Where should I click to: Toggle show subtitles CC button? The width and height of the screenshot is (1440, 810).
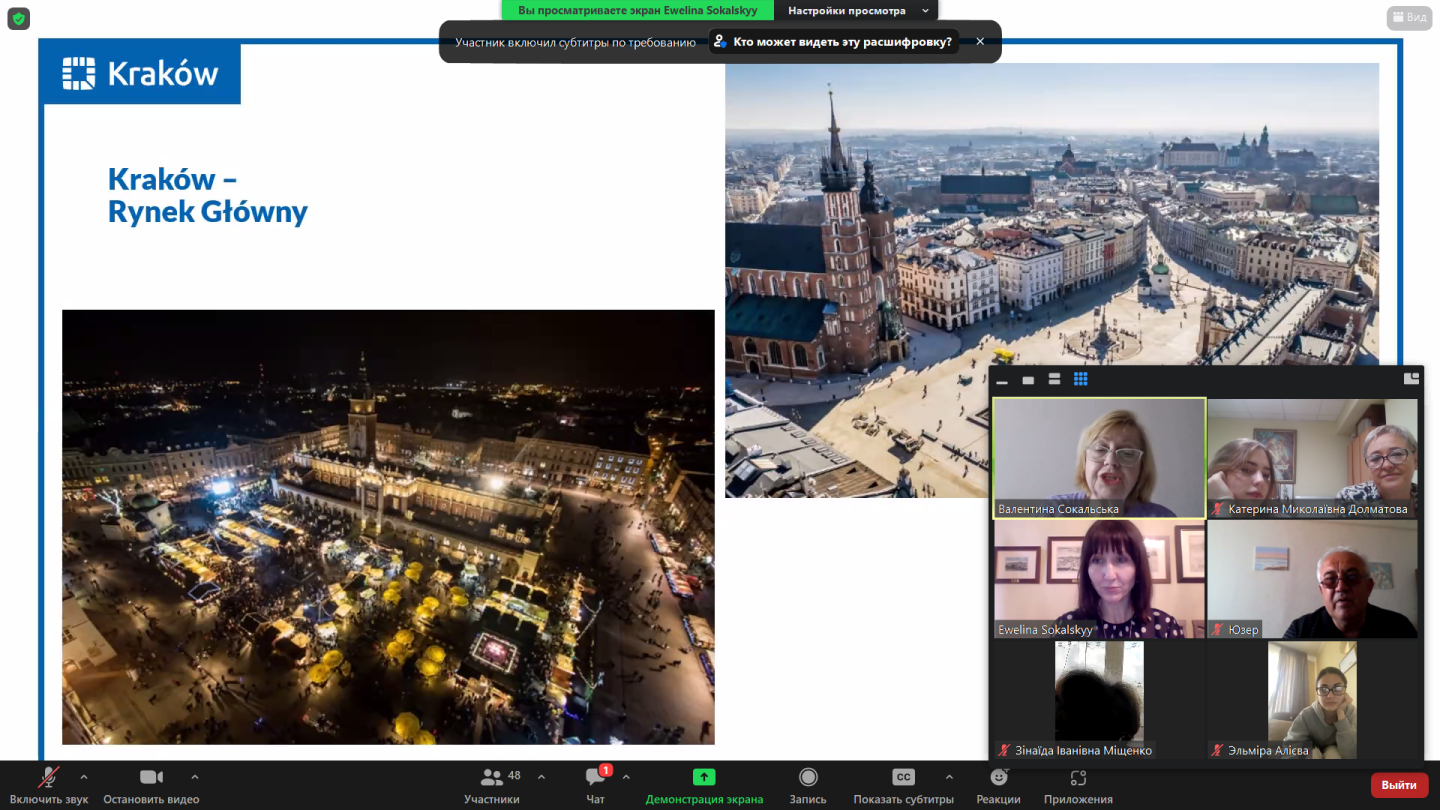pos(903,778)
